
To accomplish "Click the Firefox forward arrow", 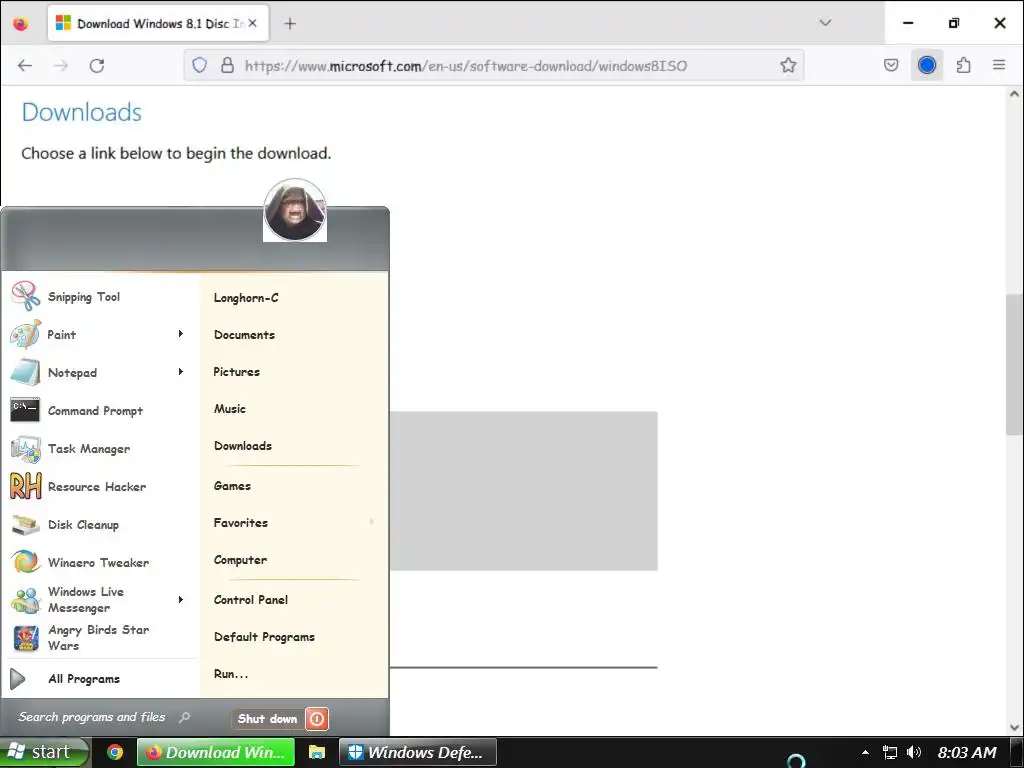I will pyautogui.click(x=61, y=65).
